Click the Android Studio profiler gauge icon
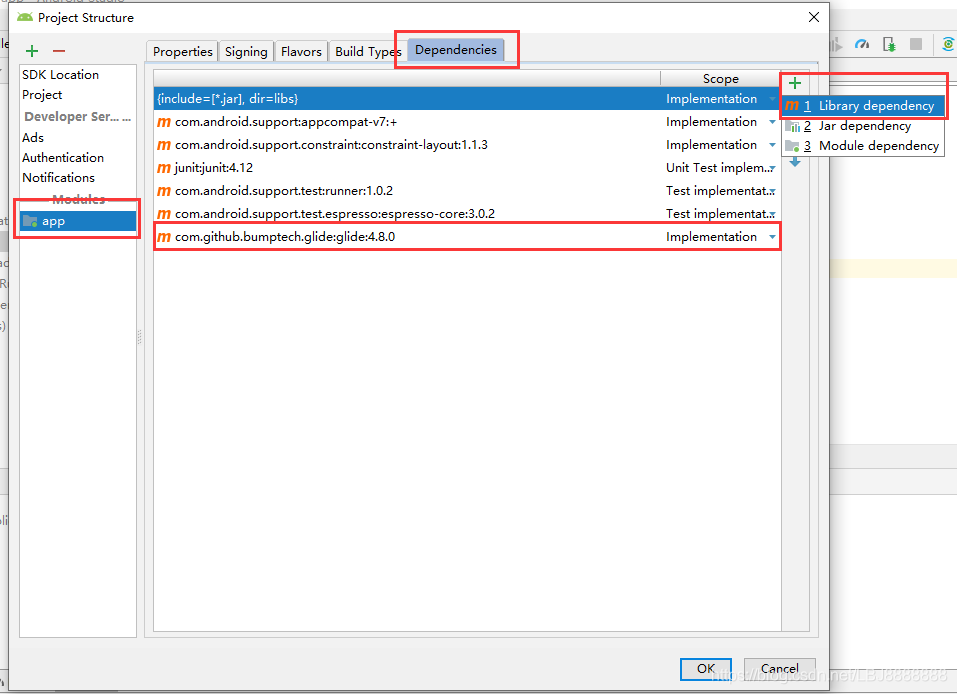Viewport: 957px width, 694px height. tap(862, 44)
